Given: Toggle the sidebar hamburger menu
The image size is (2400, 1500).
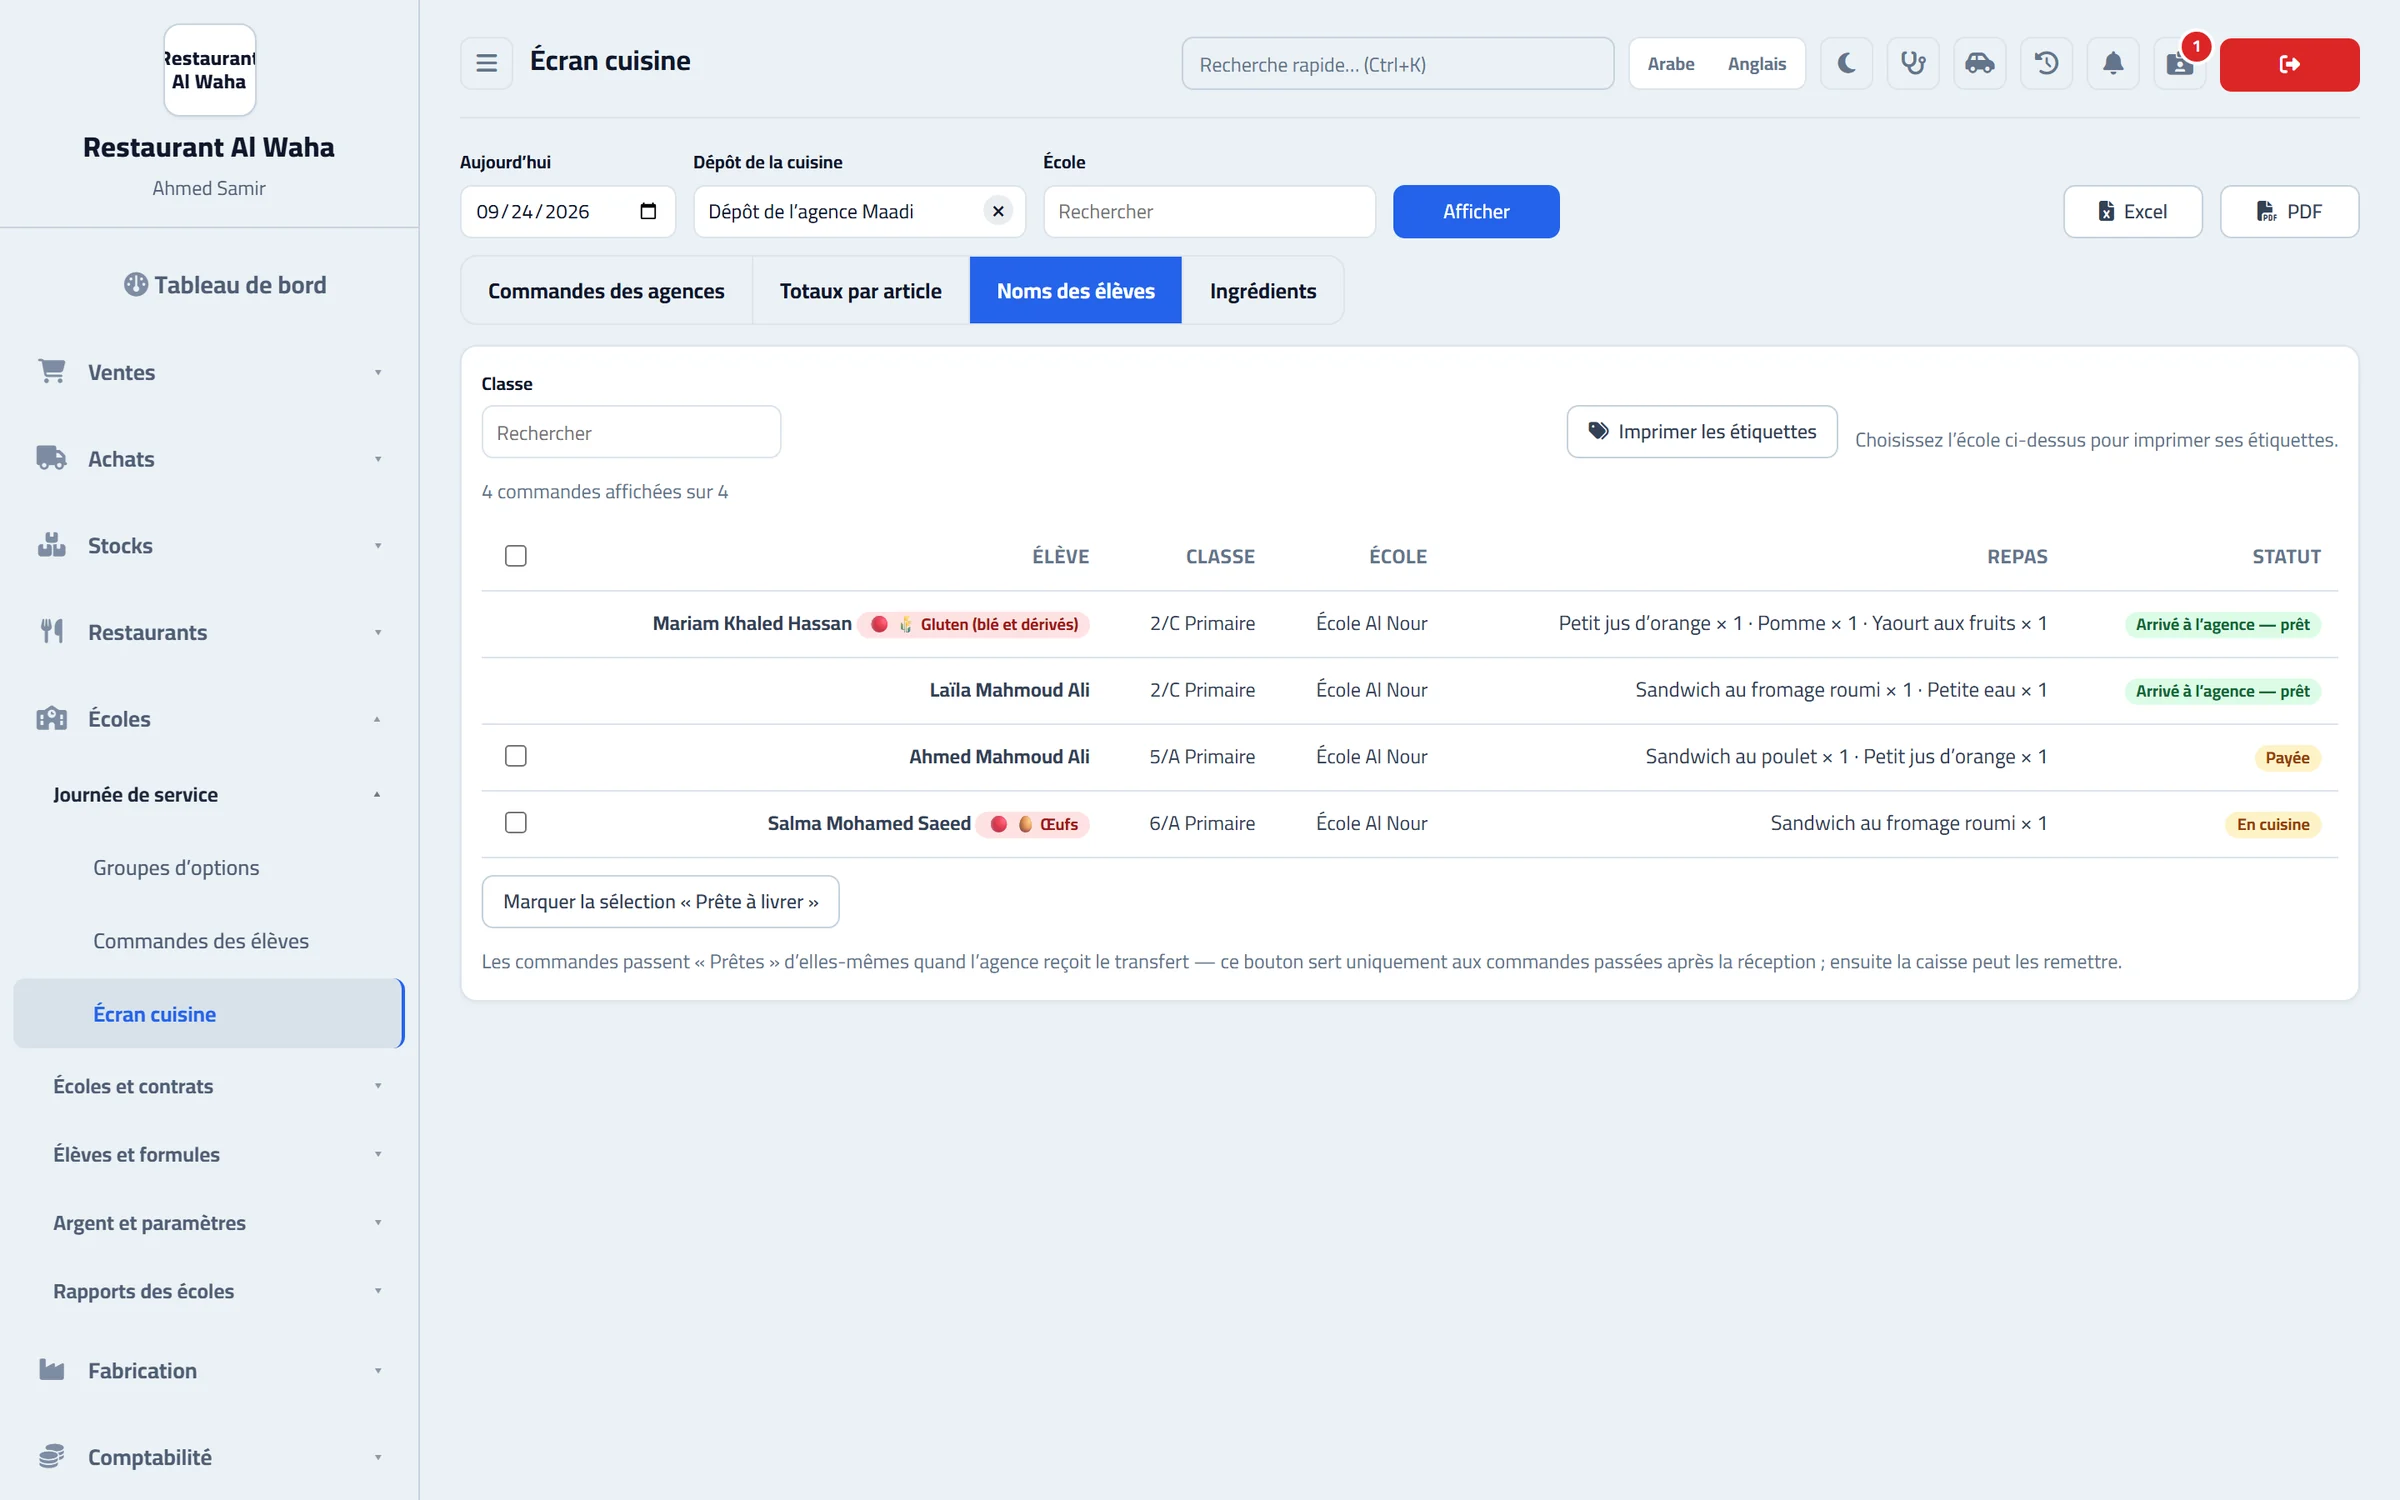Looking at the screenshot, I should 486,64.
